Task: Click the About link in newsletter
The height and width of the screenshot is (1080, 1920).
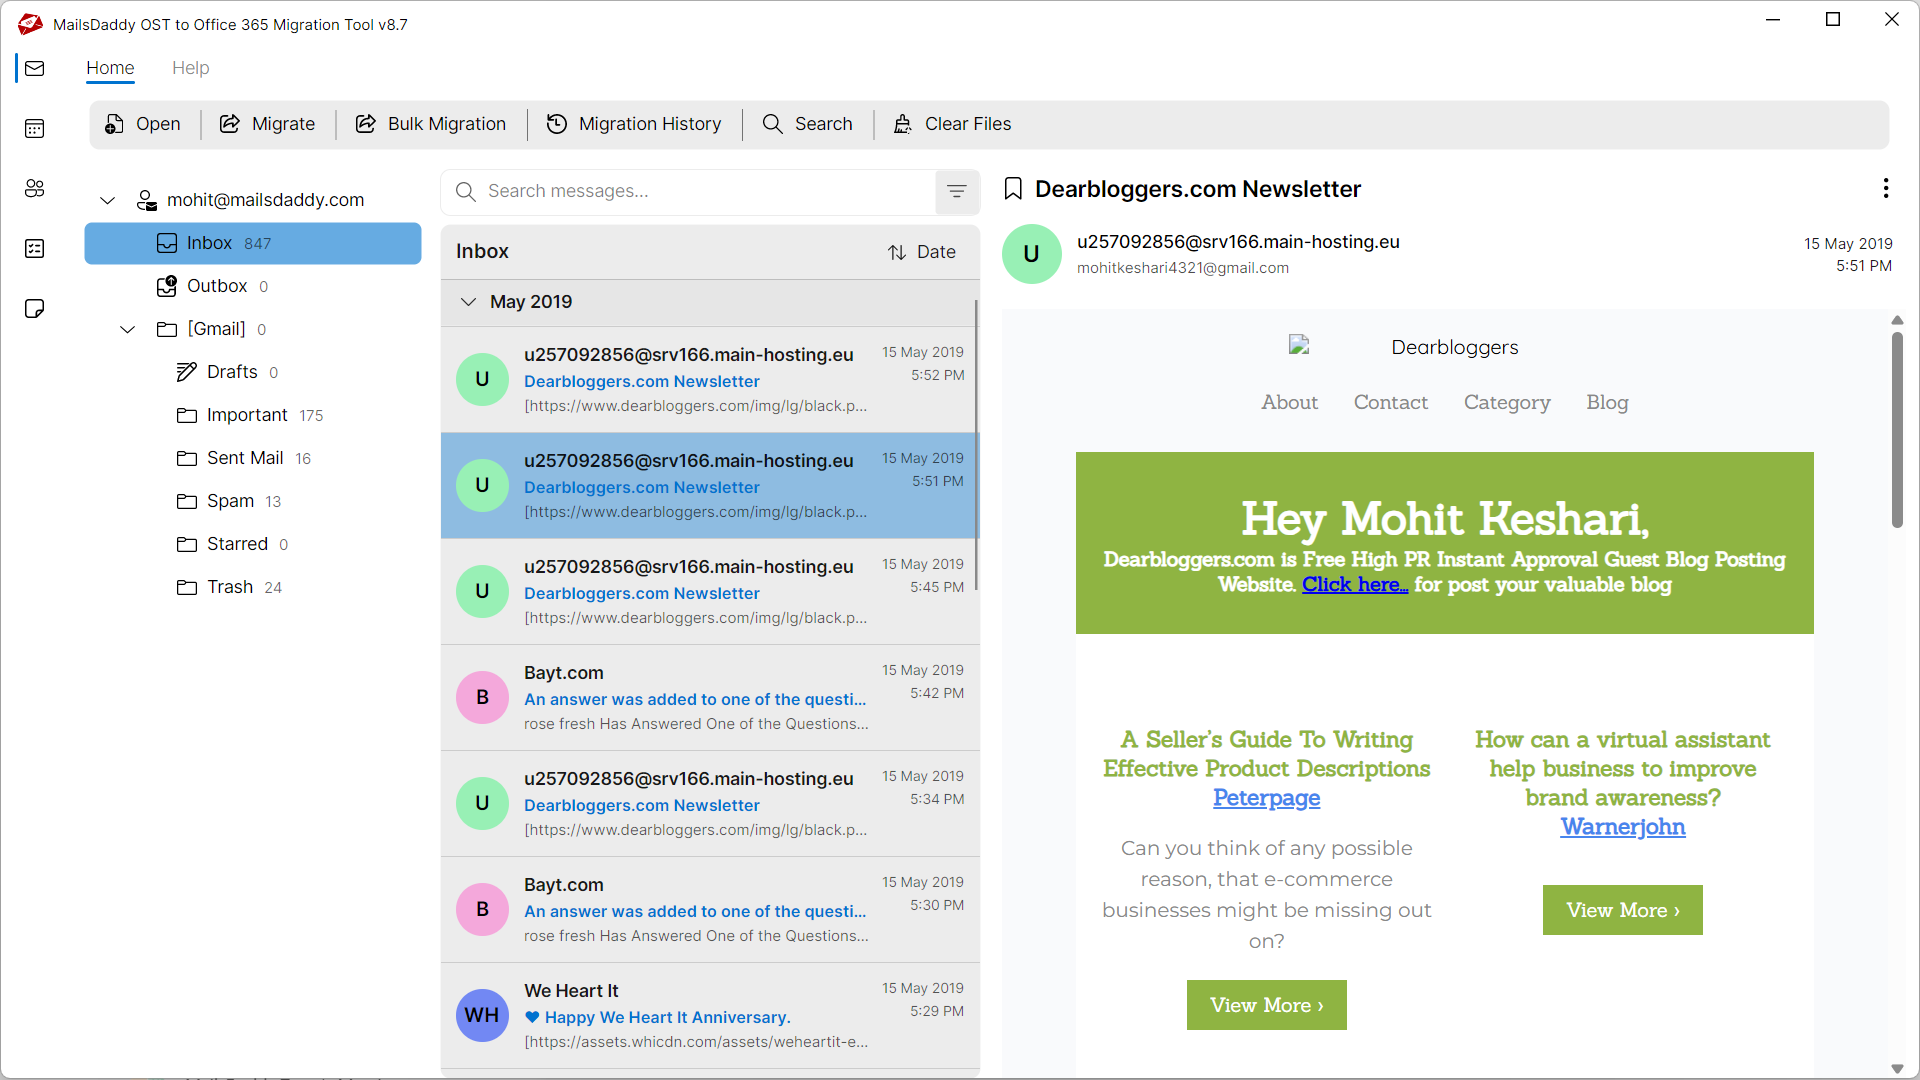Action: point(1289,402)
